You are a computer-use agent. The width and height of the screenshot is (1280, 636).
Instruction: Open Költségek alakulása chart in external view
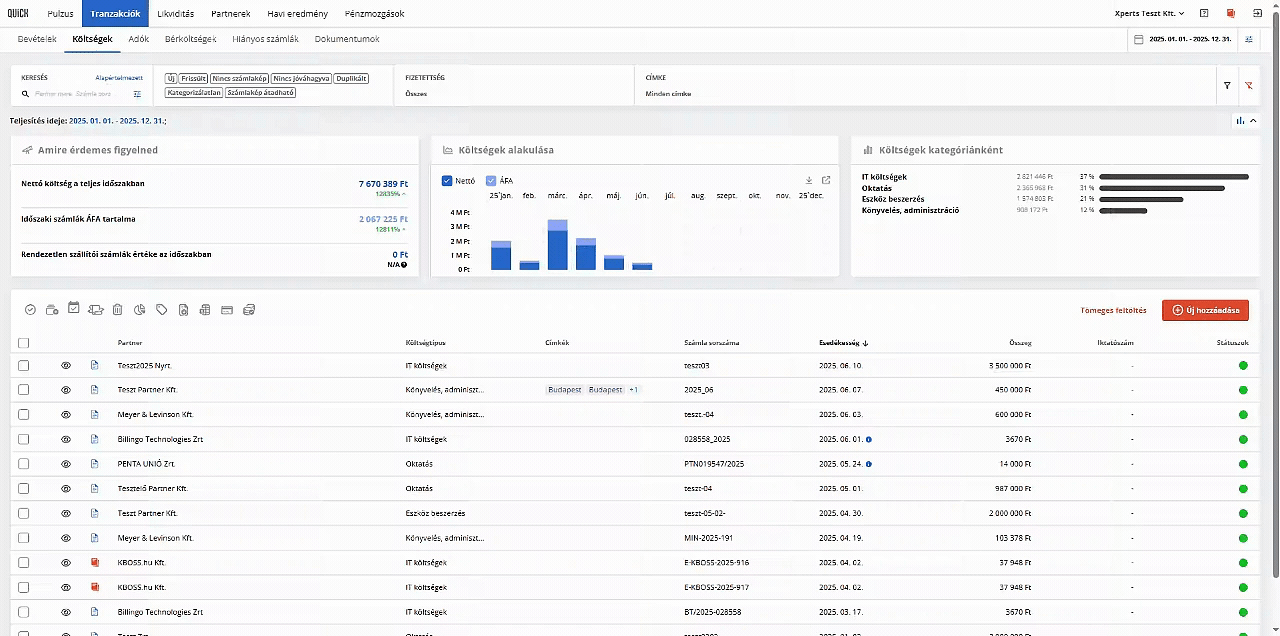coord(826,181)
